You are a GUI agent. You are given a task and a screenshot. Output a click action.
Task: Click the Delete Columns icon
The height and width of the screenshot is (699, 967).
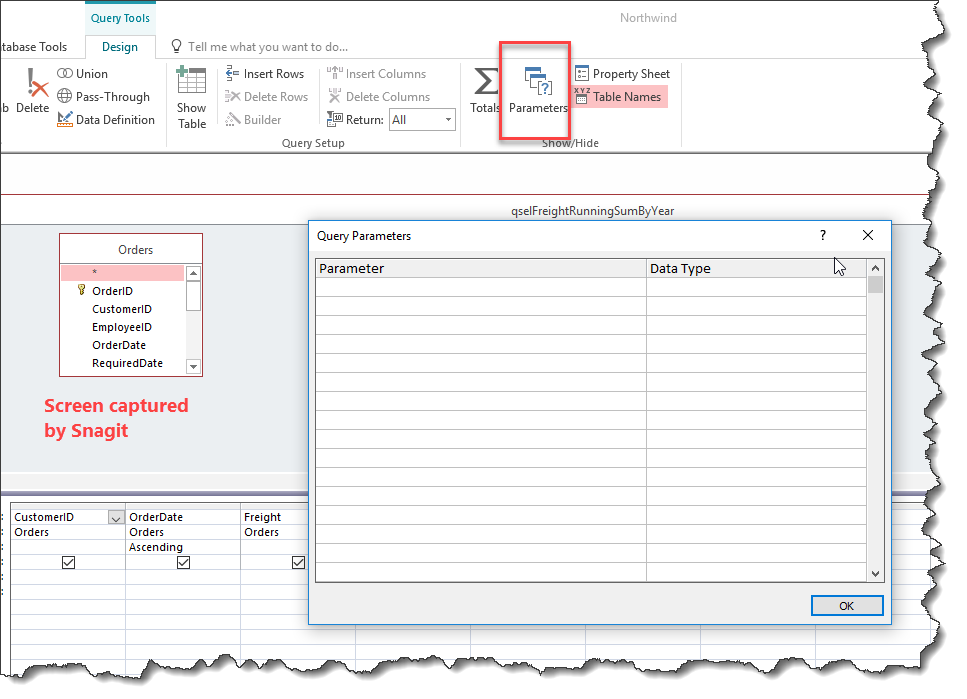335,96
